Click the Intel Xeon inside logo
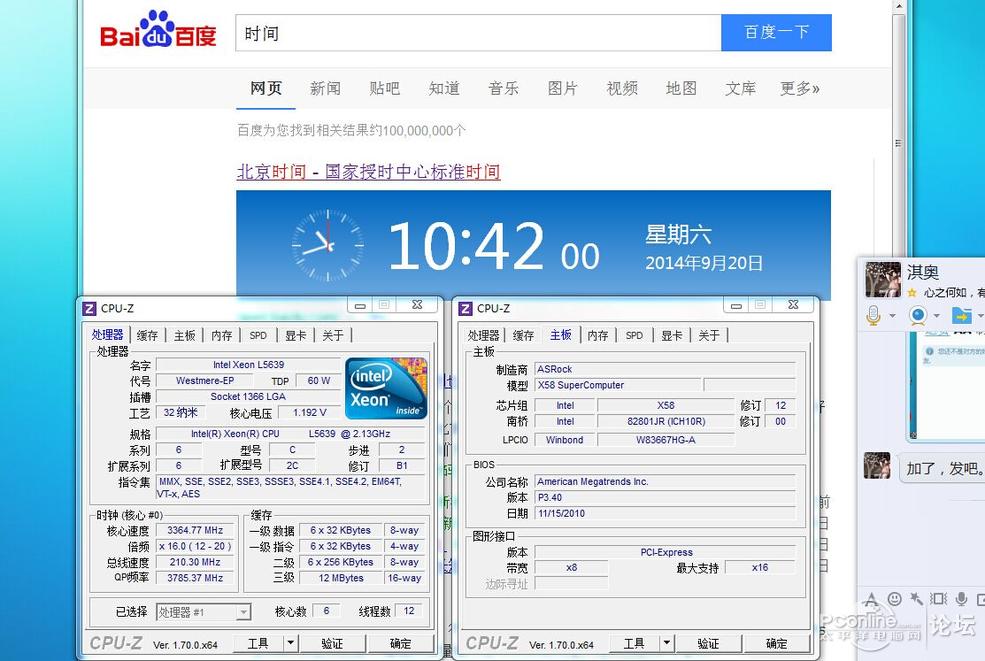This screenshot has height=661, width=985. (x=386, y=388)
